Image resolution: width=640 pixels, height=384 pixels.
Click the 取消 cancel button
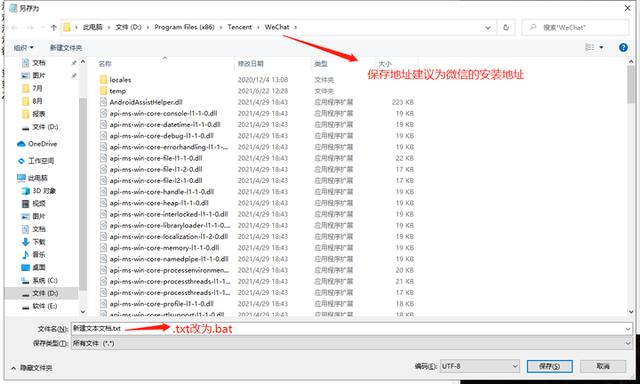click(603, 366)
